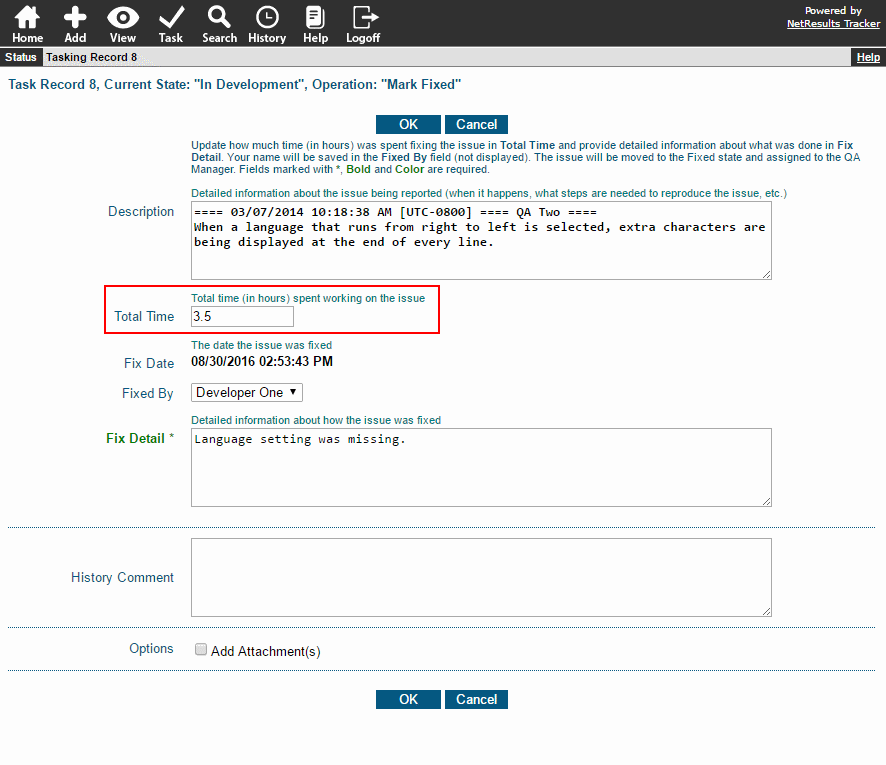Click into the Description text area
886x765 pixels.
pos(481,241)
